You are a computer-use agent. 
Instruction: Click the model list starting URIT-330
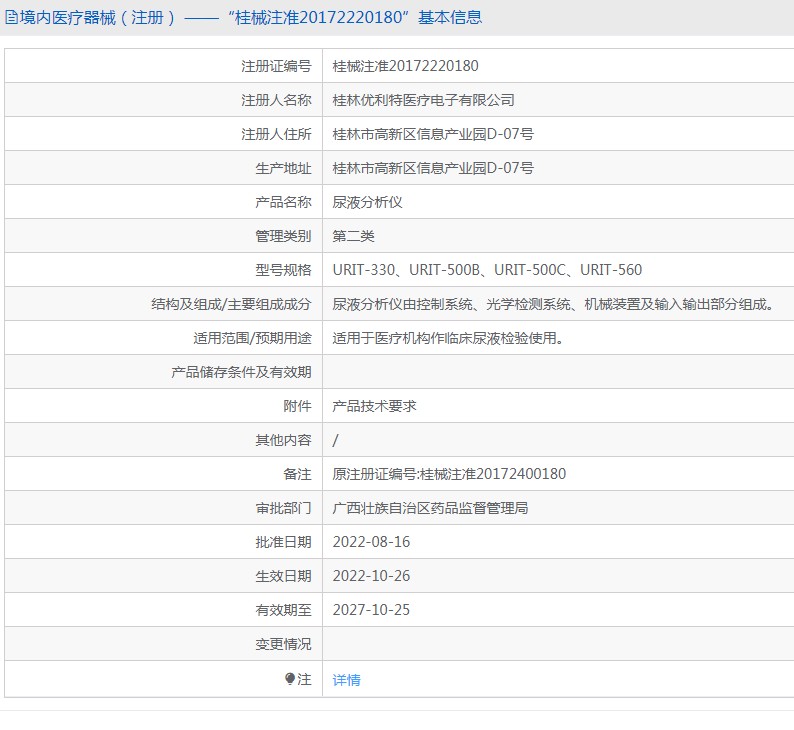(487, 270)
